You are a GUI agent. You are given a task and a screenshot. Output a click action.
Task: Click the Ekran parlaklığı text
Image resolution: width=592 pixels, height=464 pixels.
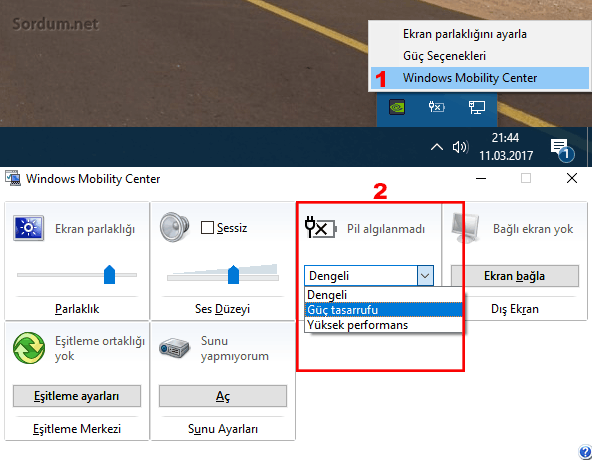click(x=95, y=229)
